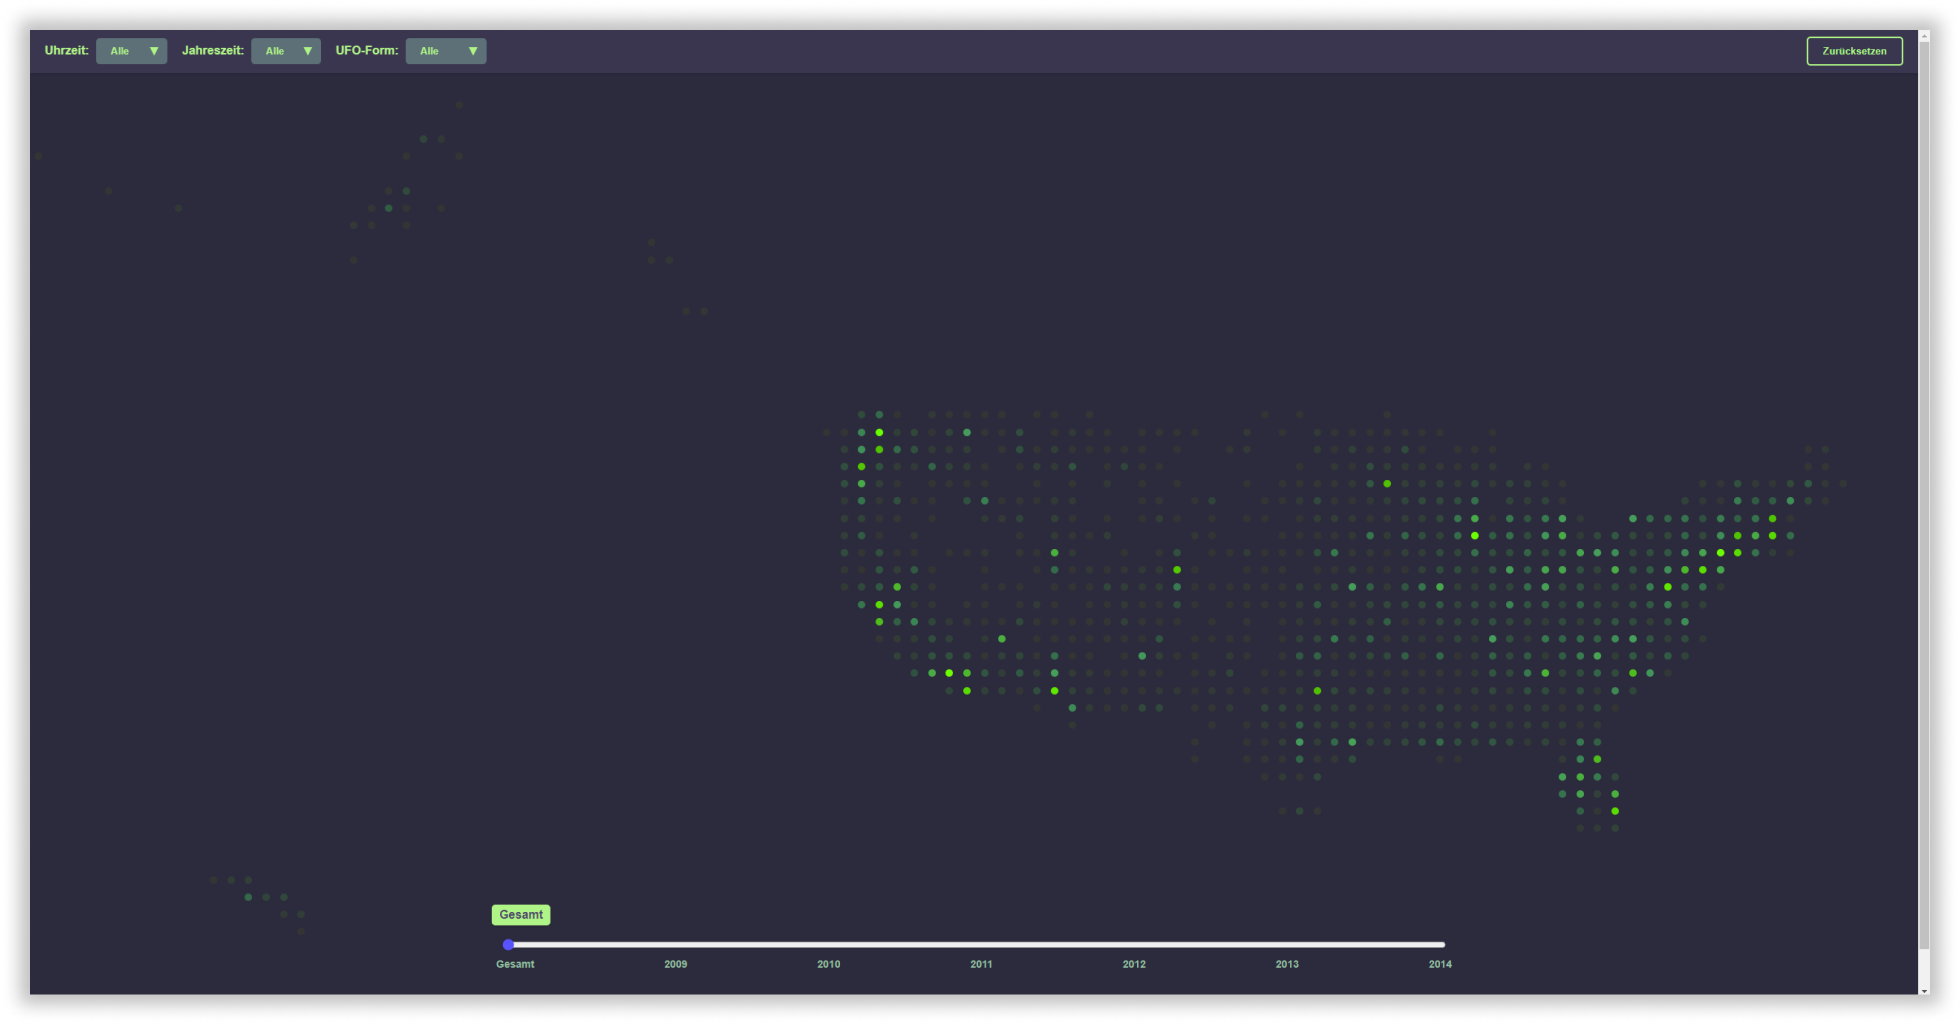Click the scroll-down arrow at the scrollbar bottom
The image size is (1960, 1025).
1924,990
